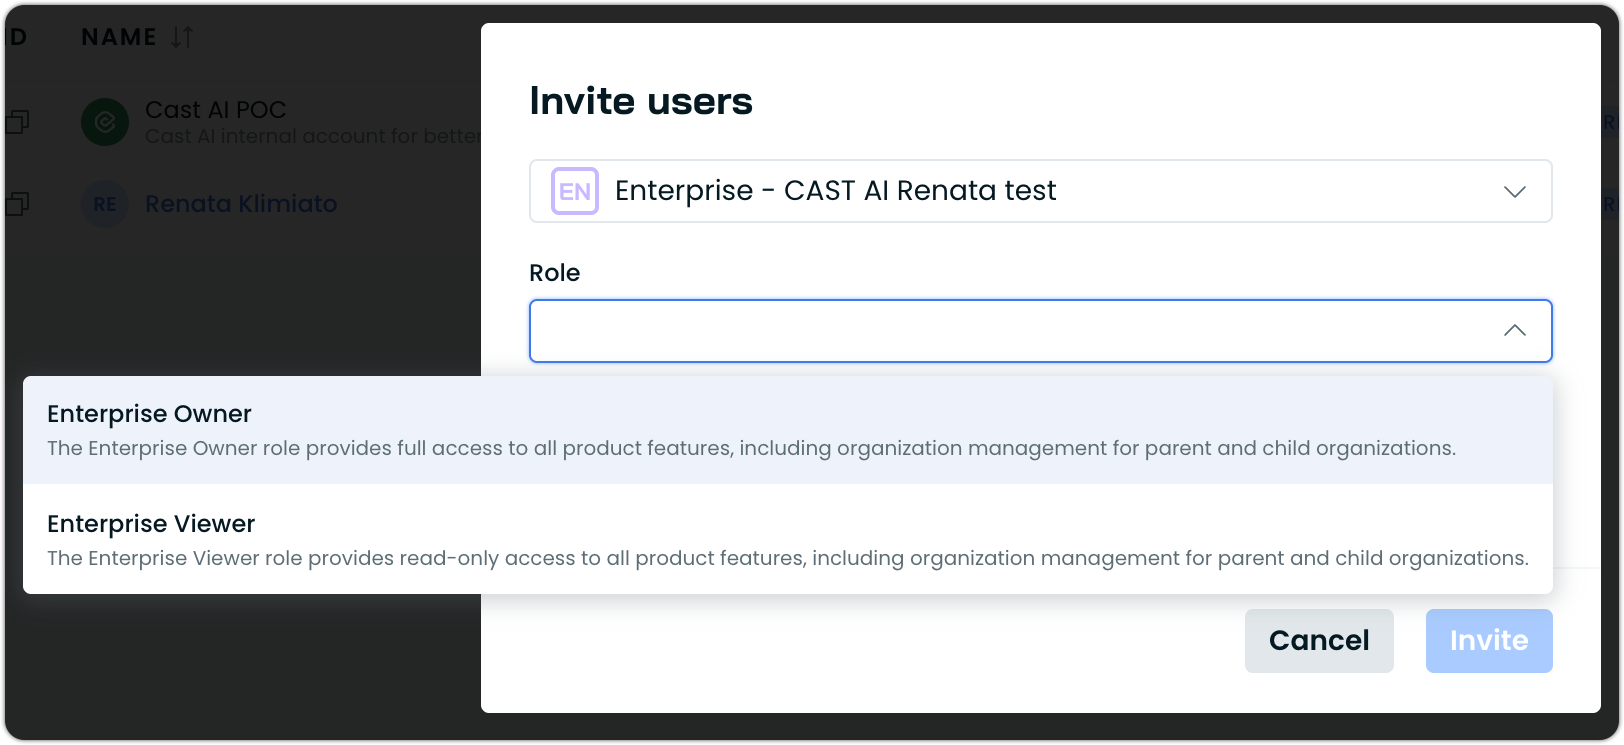This screenshot has height=745, width=1624.
Task: Click the Enterprise Viewer role description text
Action: (788, 558)
